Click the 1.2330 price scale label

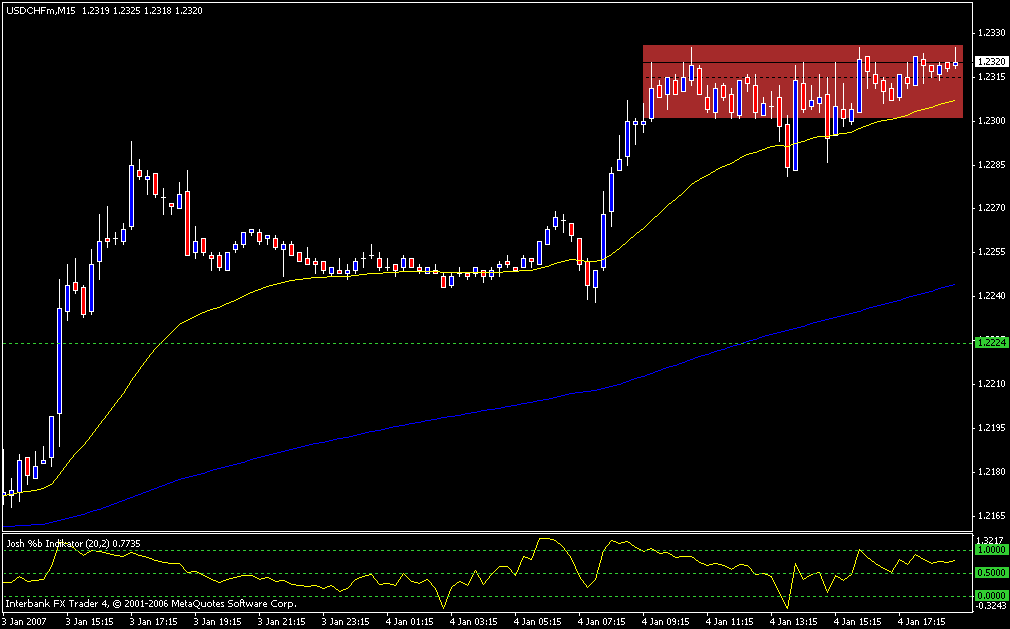click(x=990, y=33)
